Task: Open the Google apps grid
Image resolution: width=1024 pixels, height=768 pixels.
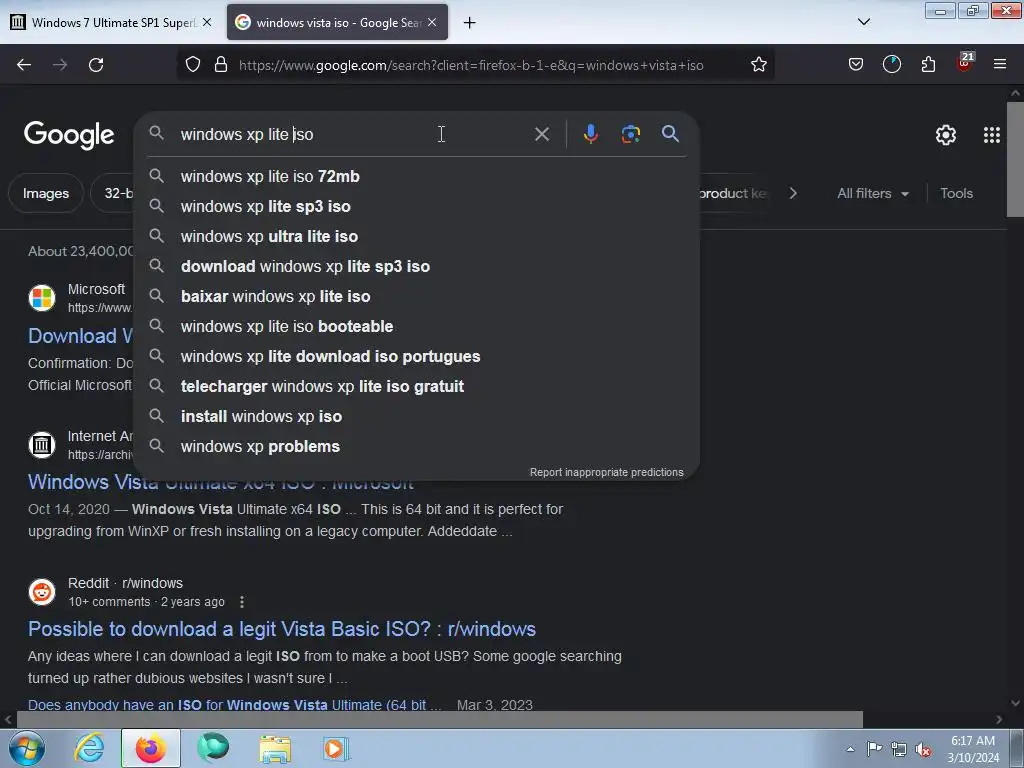Action: [x=992, y=135]
